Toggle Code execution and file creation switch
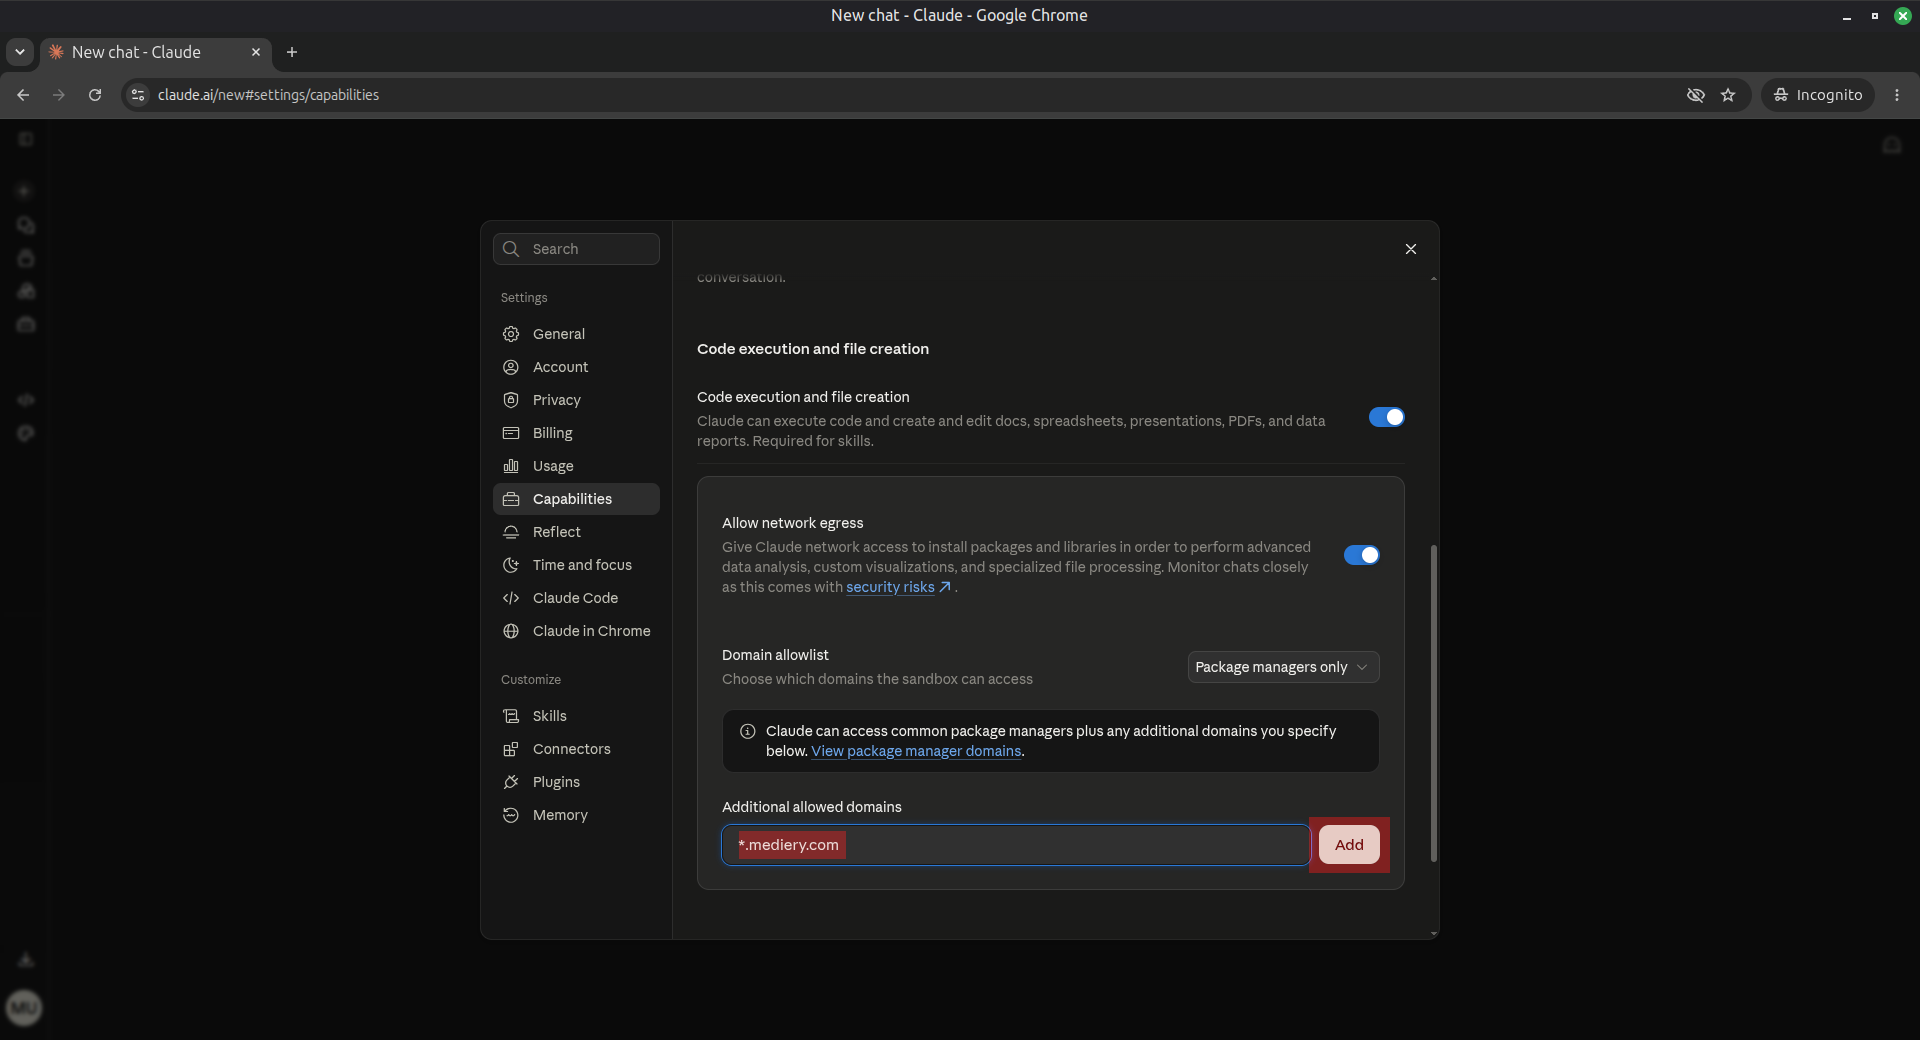This screenshot has width=1920, height=1040. click(1386, 417)
